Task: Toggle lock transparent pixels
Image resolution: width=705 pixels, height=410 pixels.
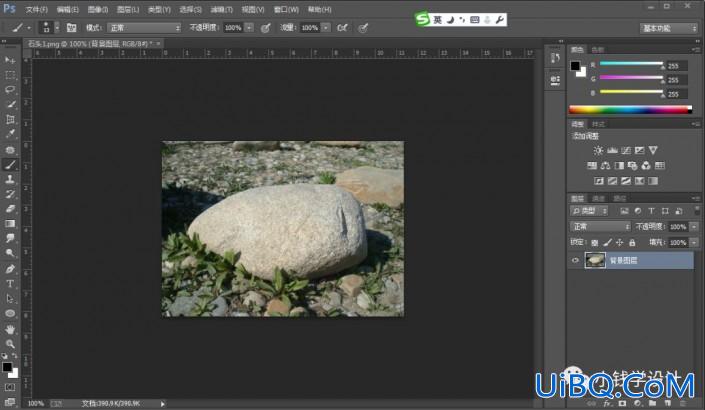Action: [x=594, y=243]
